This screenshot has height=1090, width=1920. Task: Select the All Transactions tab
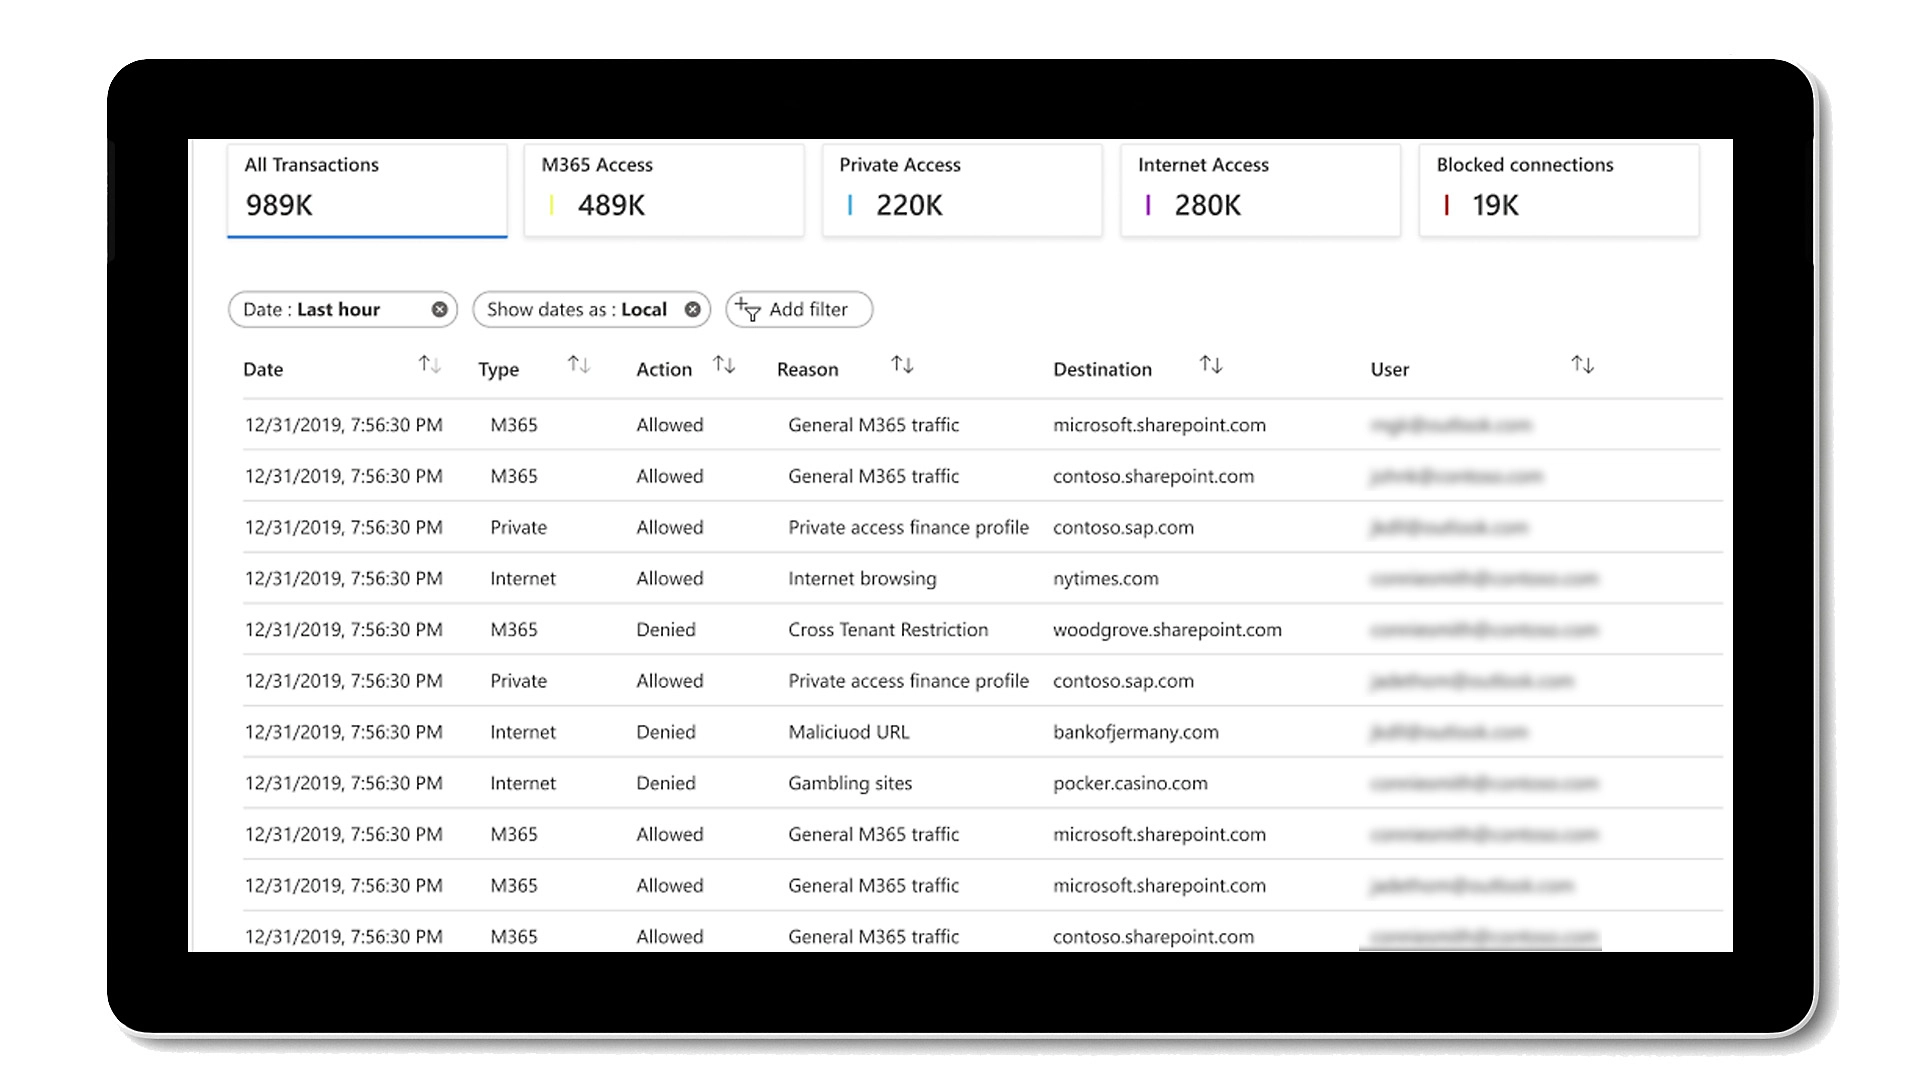(x=367, y=190)
